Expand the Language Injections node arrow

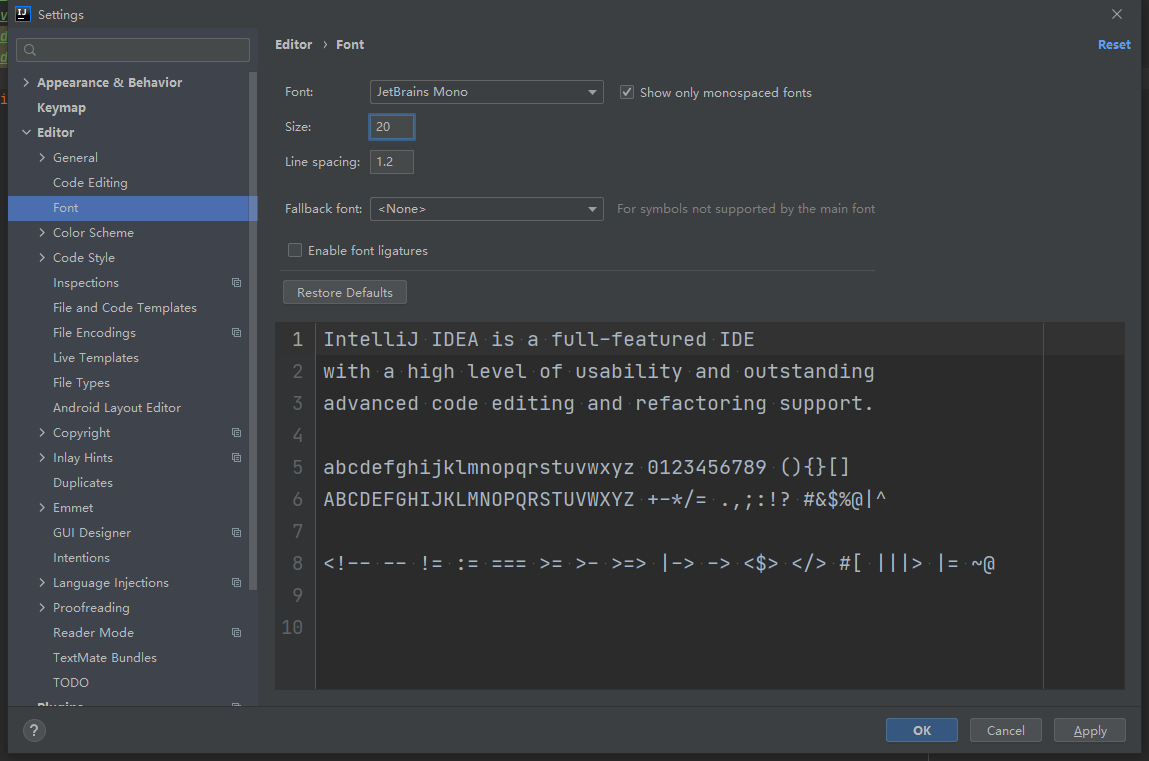tap(42, 583)
